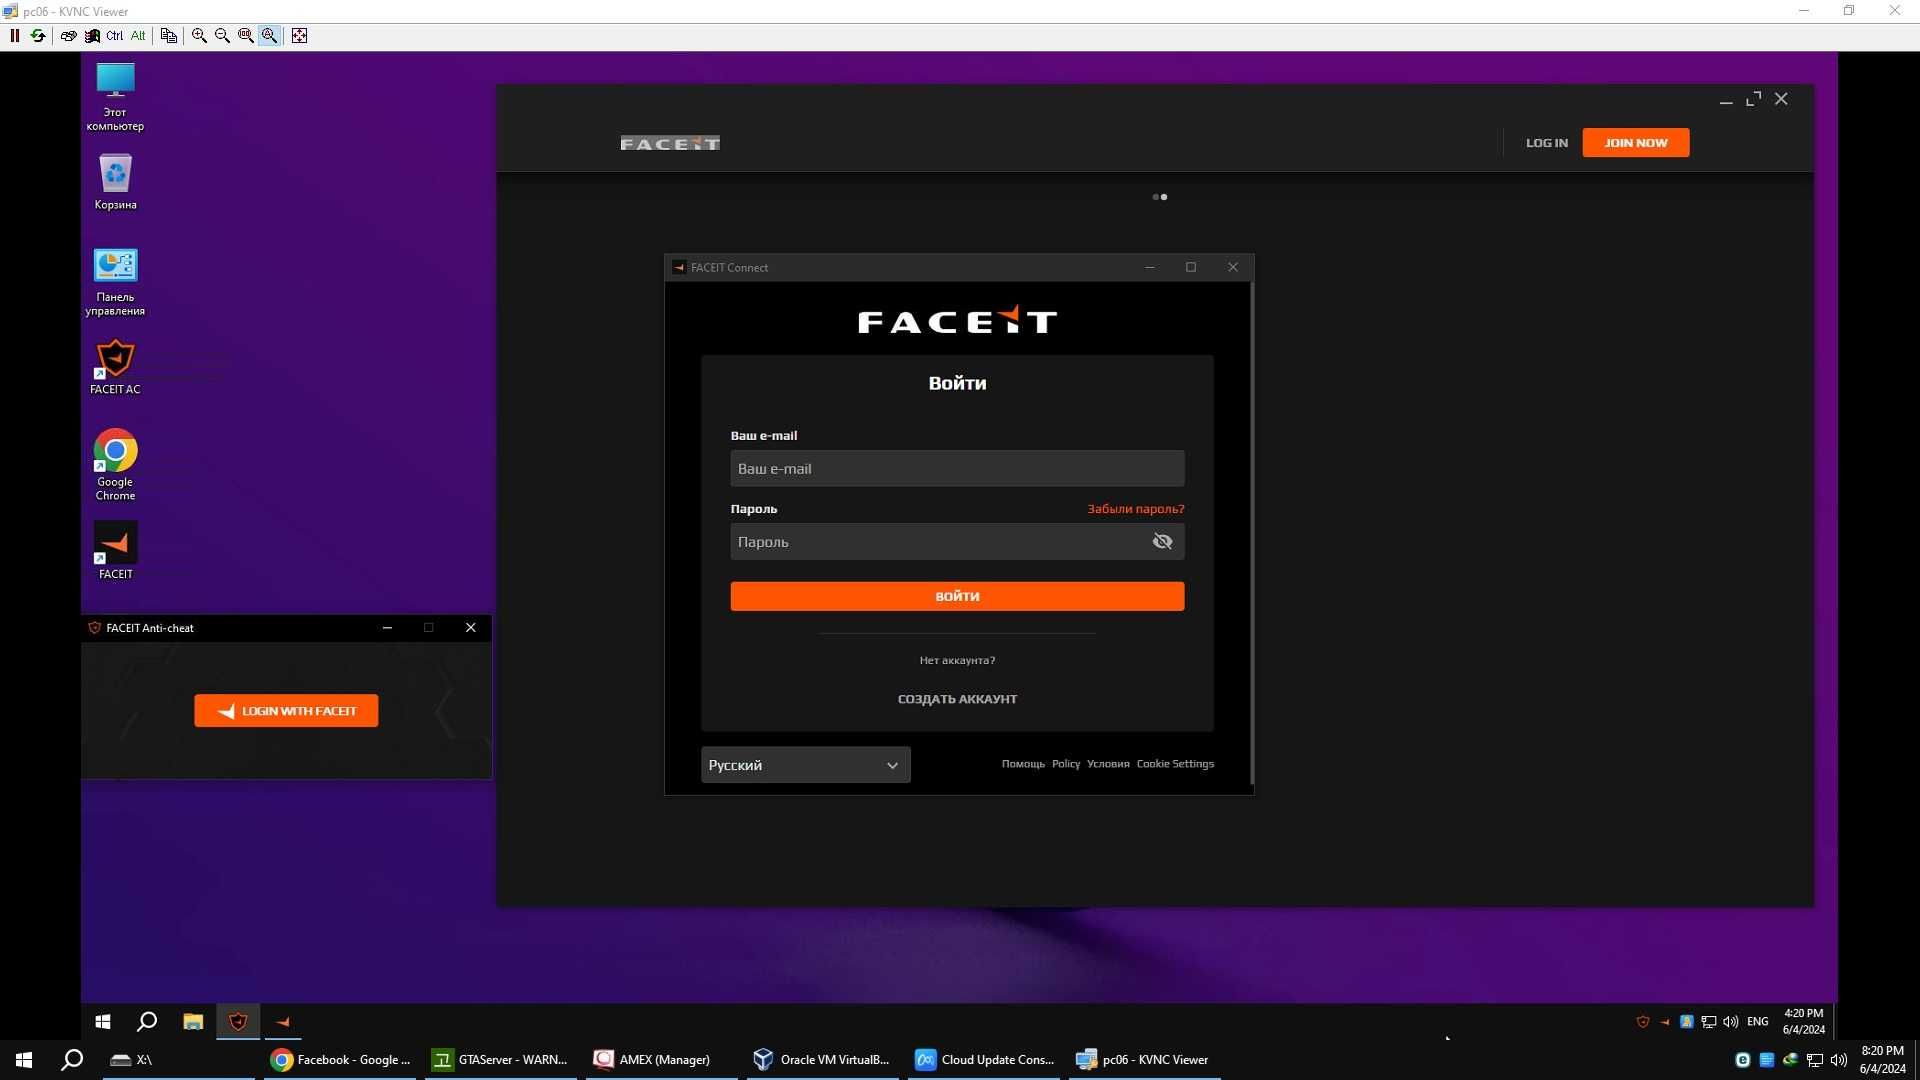The width and height of the screenshot is (1920, 1080).
Task: Click LOGIN WITH FACEIT in Anti-cheat window
Action: pos(286,711)
